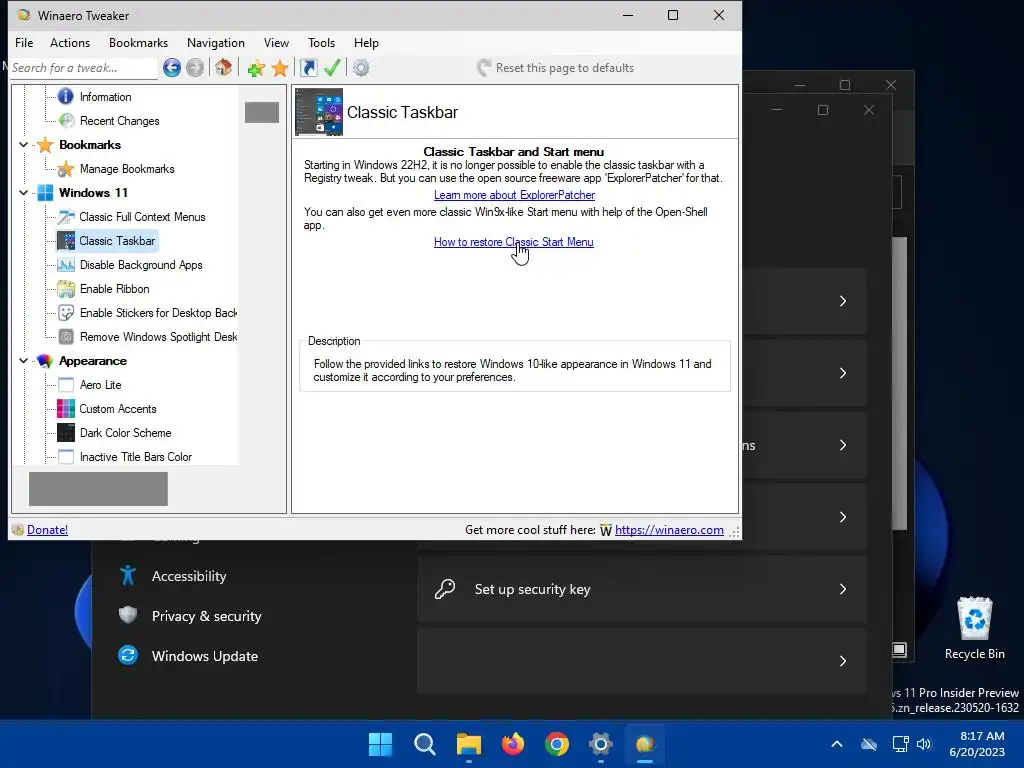Click the Donate! link
The image size is (1024, 768).
47,530
